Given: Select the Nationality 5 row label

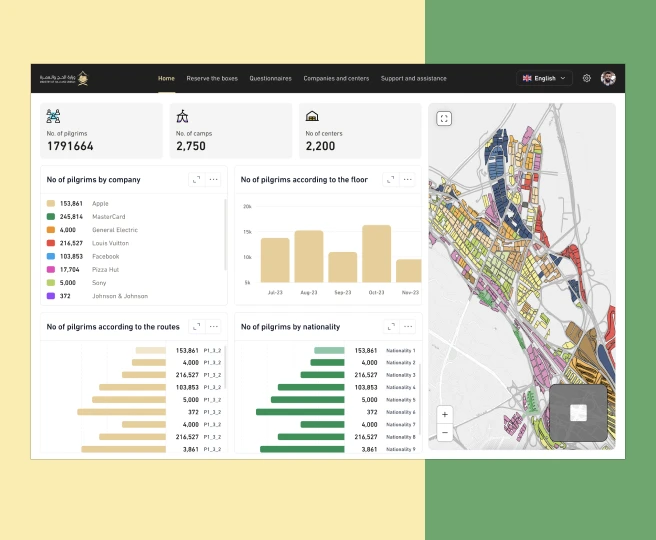Looking at the screenshot, I should [400, 400].
